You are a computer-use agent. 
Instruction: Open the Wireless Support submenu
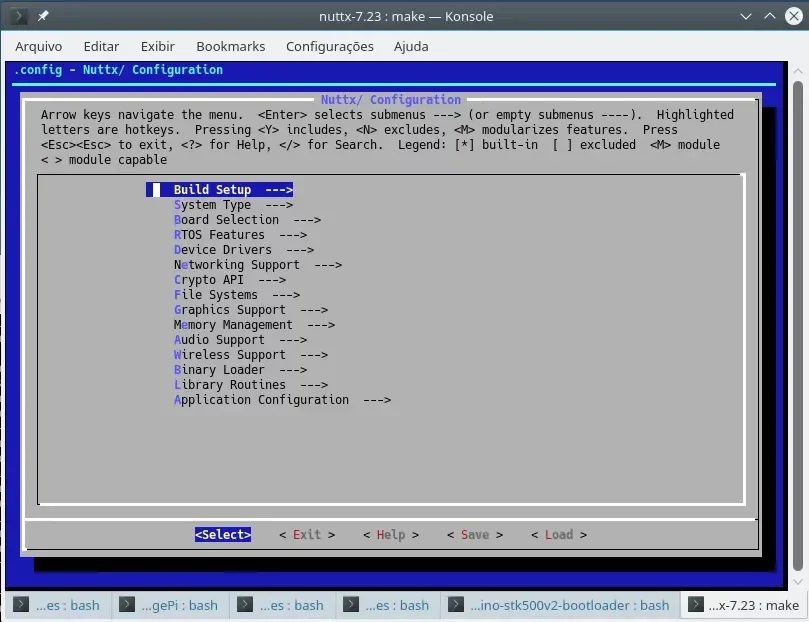pyautogui.click(x=251, y=355)
